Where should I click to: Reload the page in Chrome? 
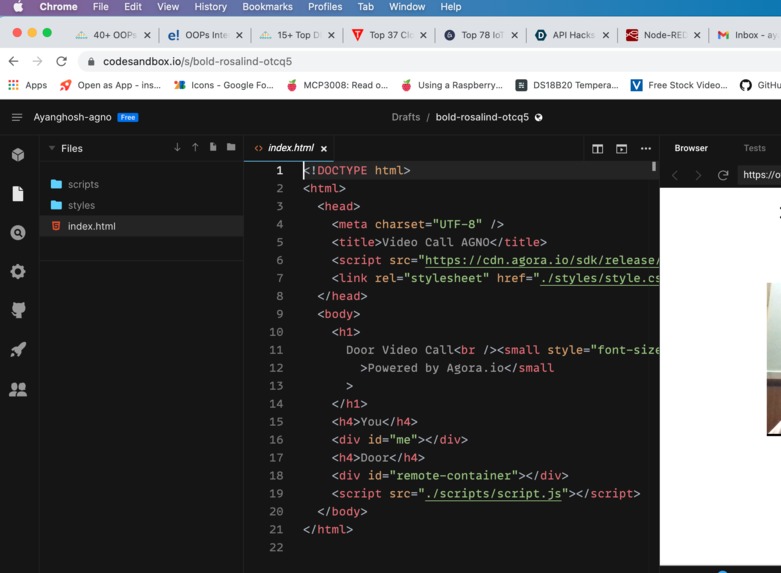(x=61, y=61)
